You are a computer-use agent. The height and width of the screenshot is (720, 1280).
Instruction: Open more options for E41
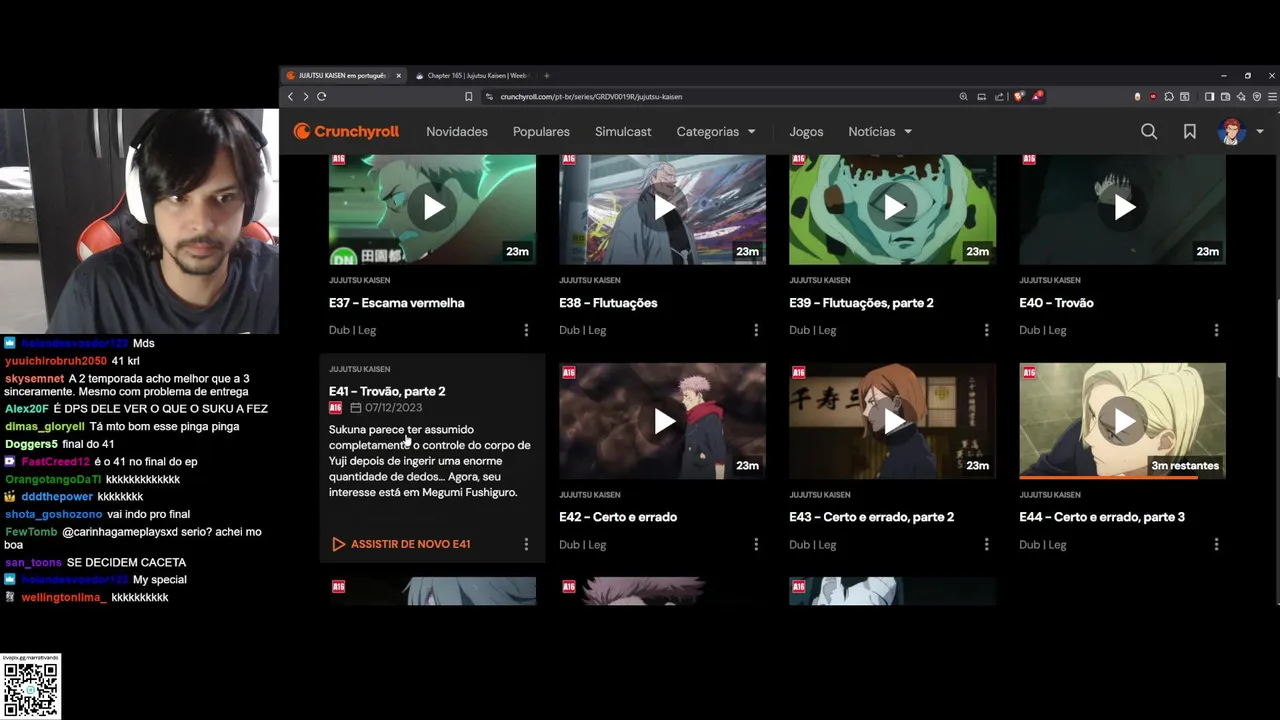pyautogui.click(x=526, y=544)
